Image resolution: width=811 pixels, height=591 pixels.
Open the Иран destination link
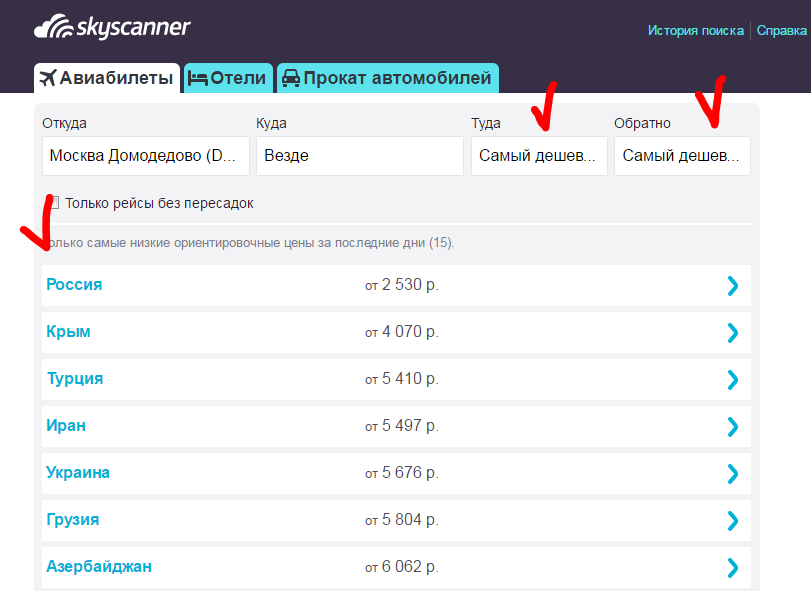point(66,426)
